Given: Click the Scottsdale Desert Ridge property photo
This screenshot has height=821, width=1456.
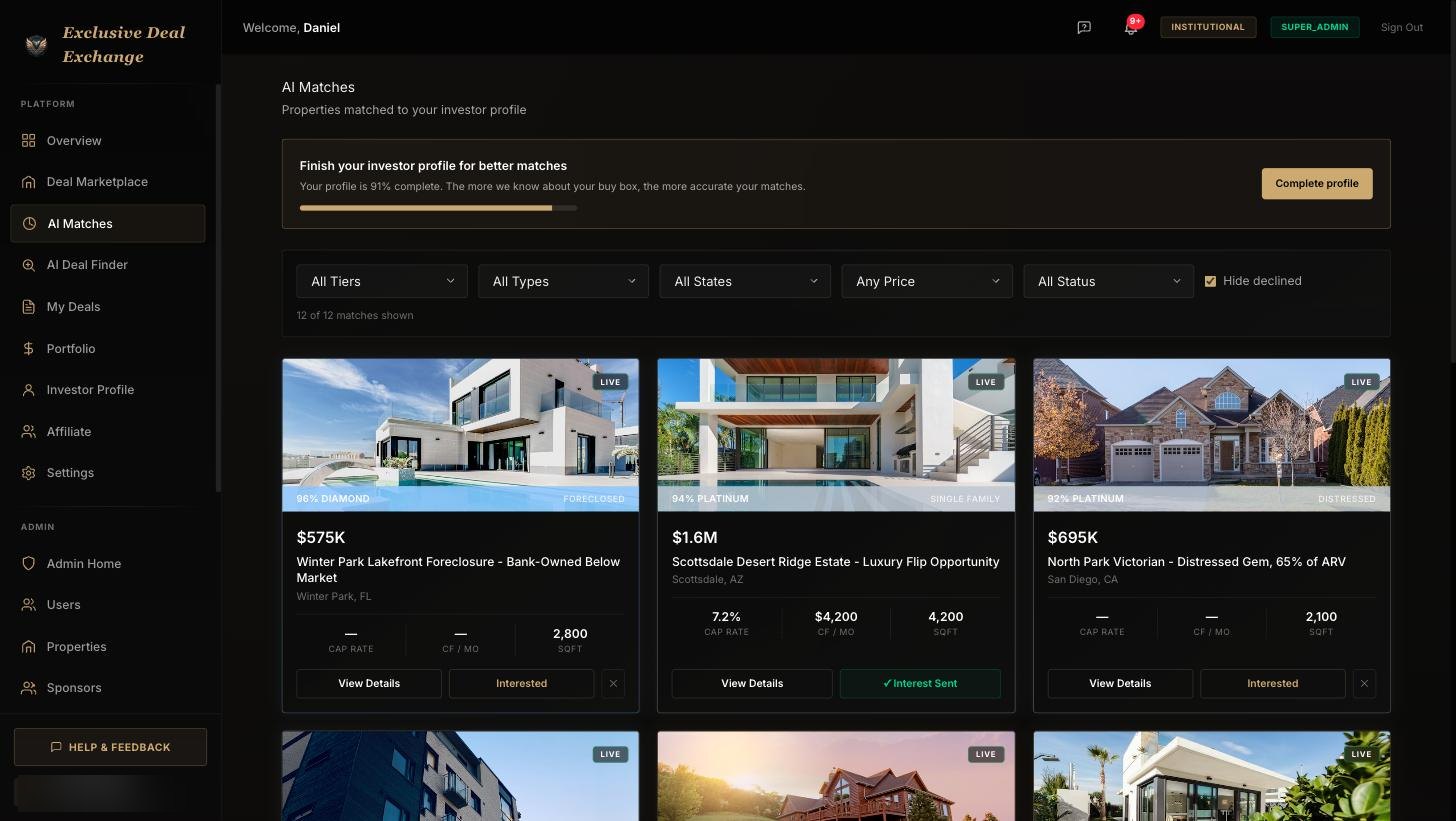Looking at the screenshot, I should 836,435.
